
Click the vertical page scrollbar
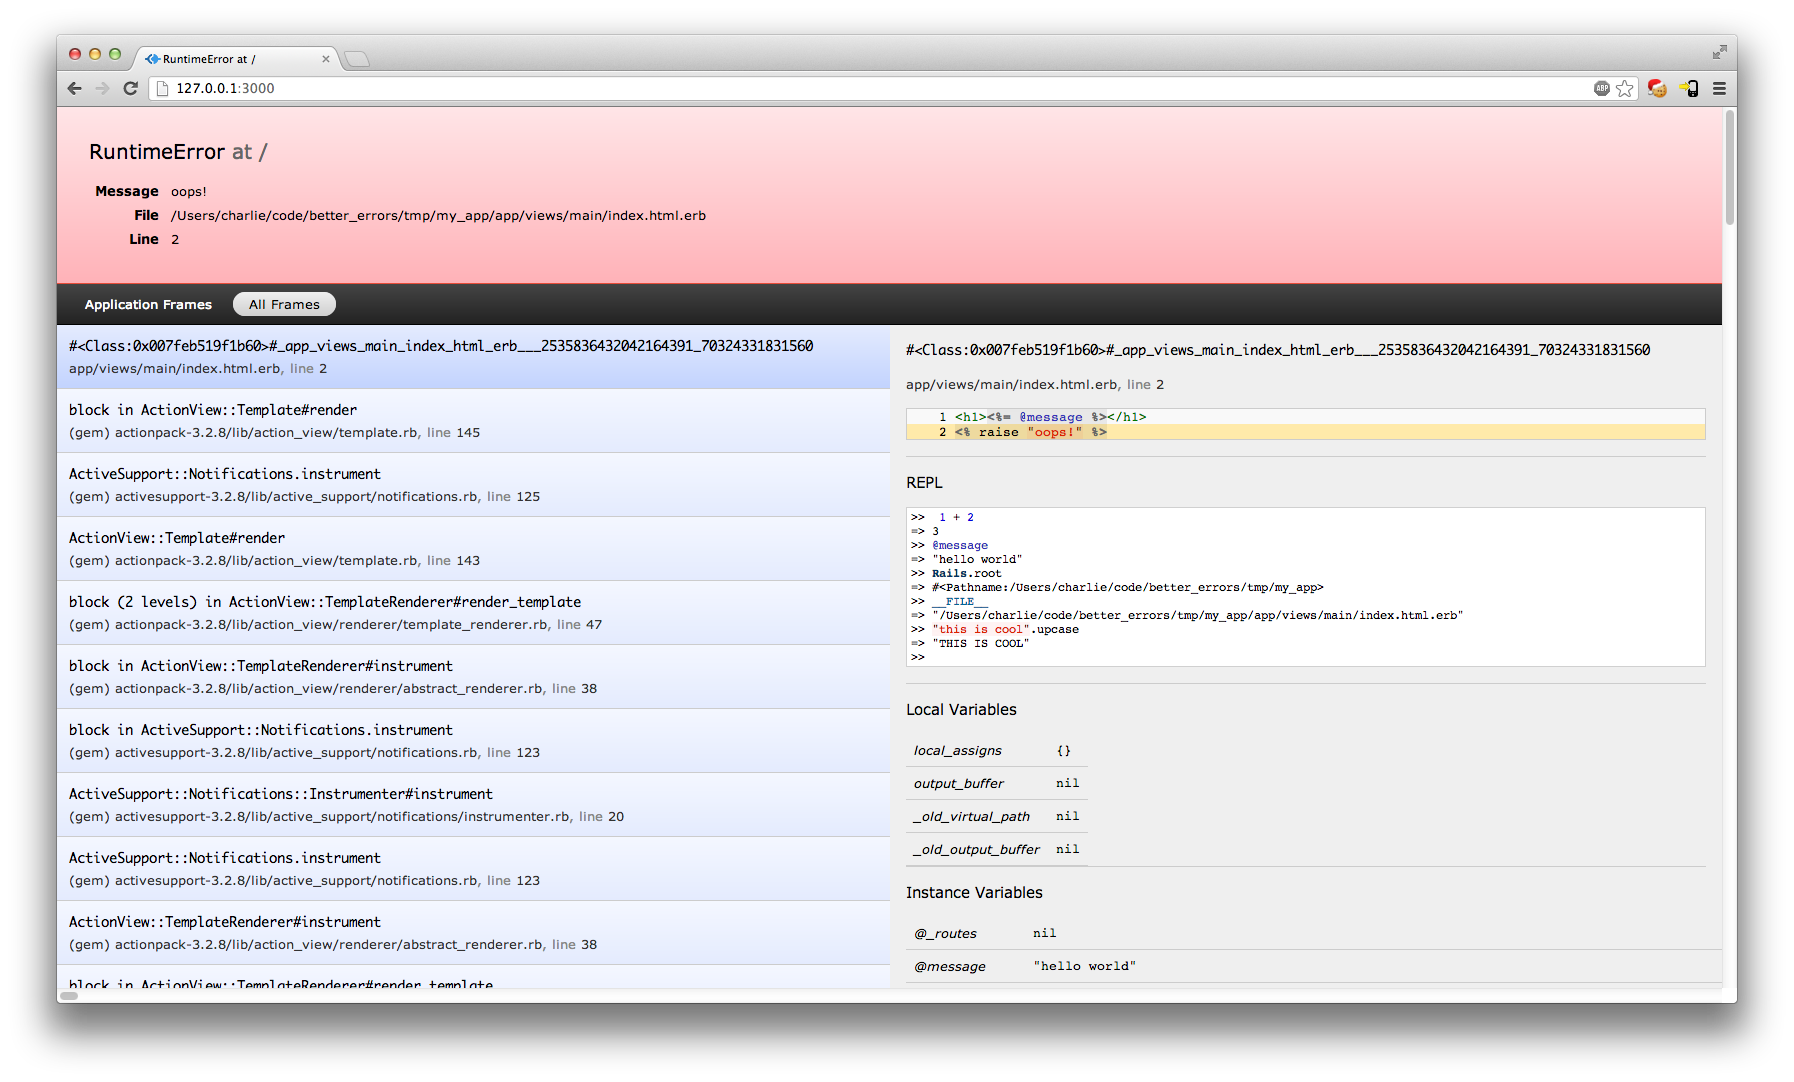coord(1729,166)
